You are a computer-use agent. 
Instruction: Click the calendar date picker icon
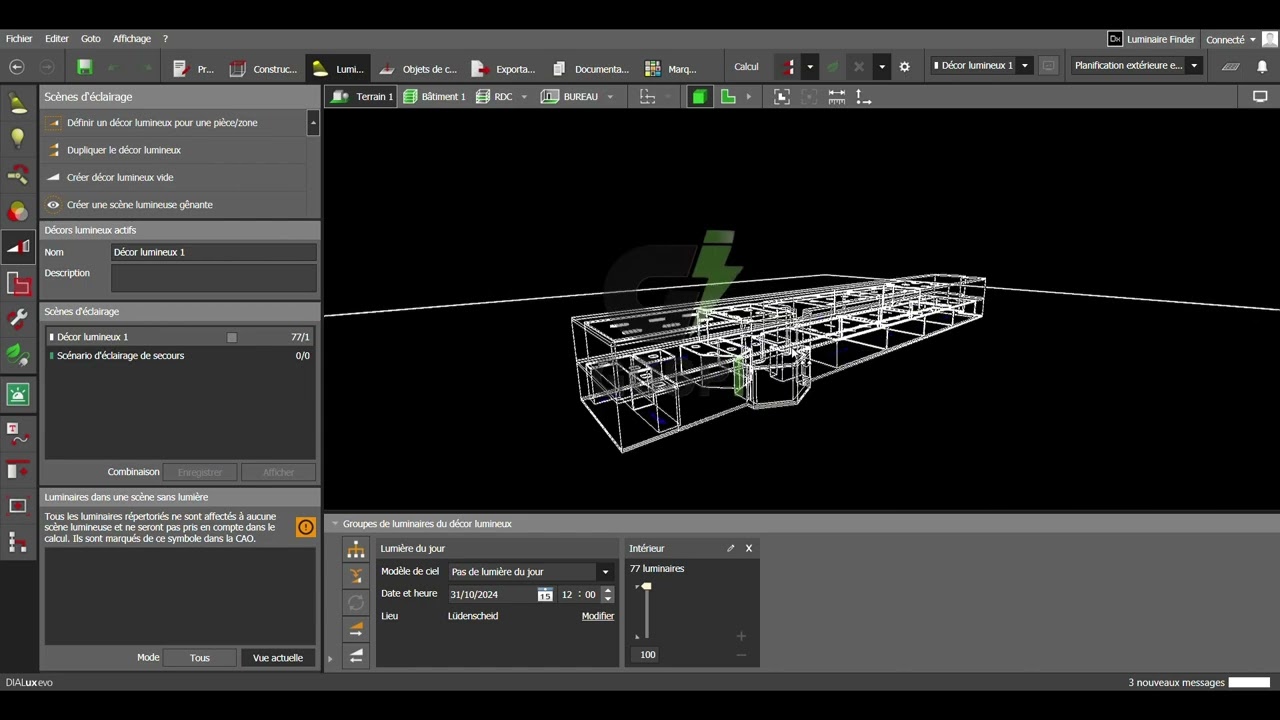(x=544, y=594)
